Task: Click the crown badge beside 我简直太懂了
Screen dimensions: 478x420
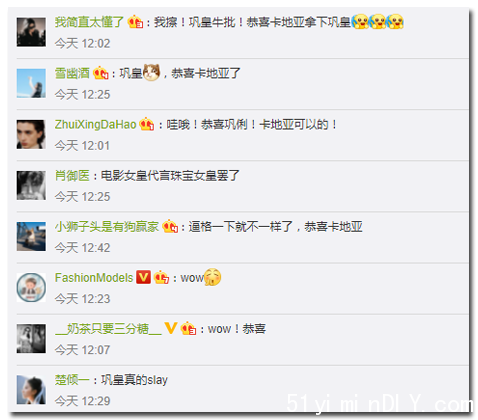Action: tap(135, 22)
